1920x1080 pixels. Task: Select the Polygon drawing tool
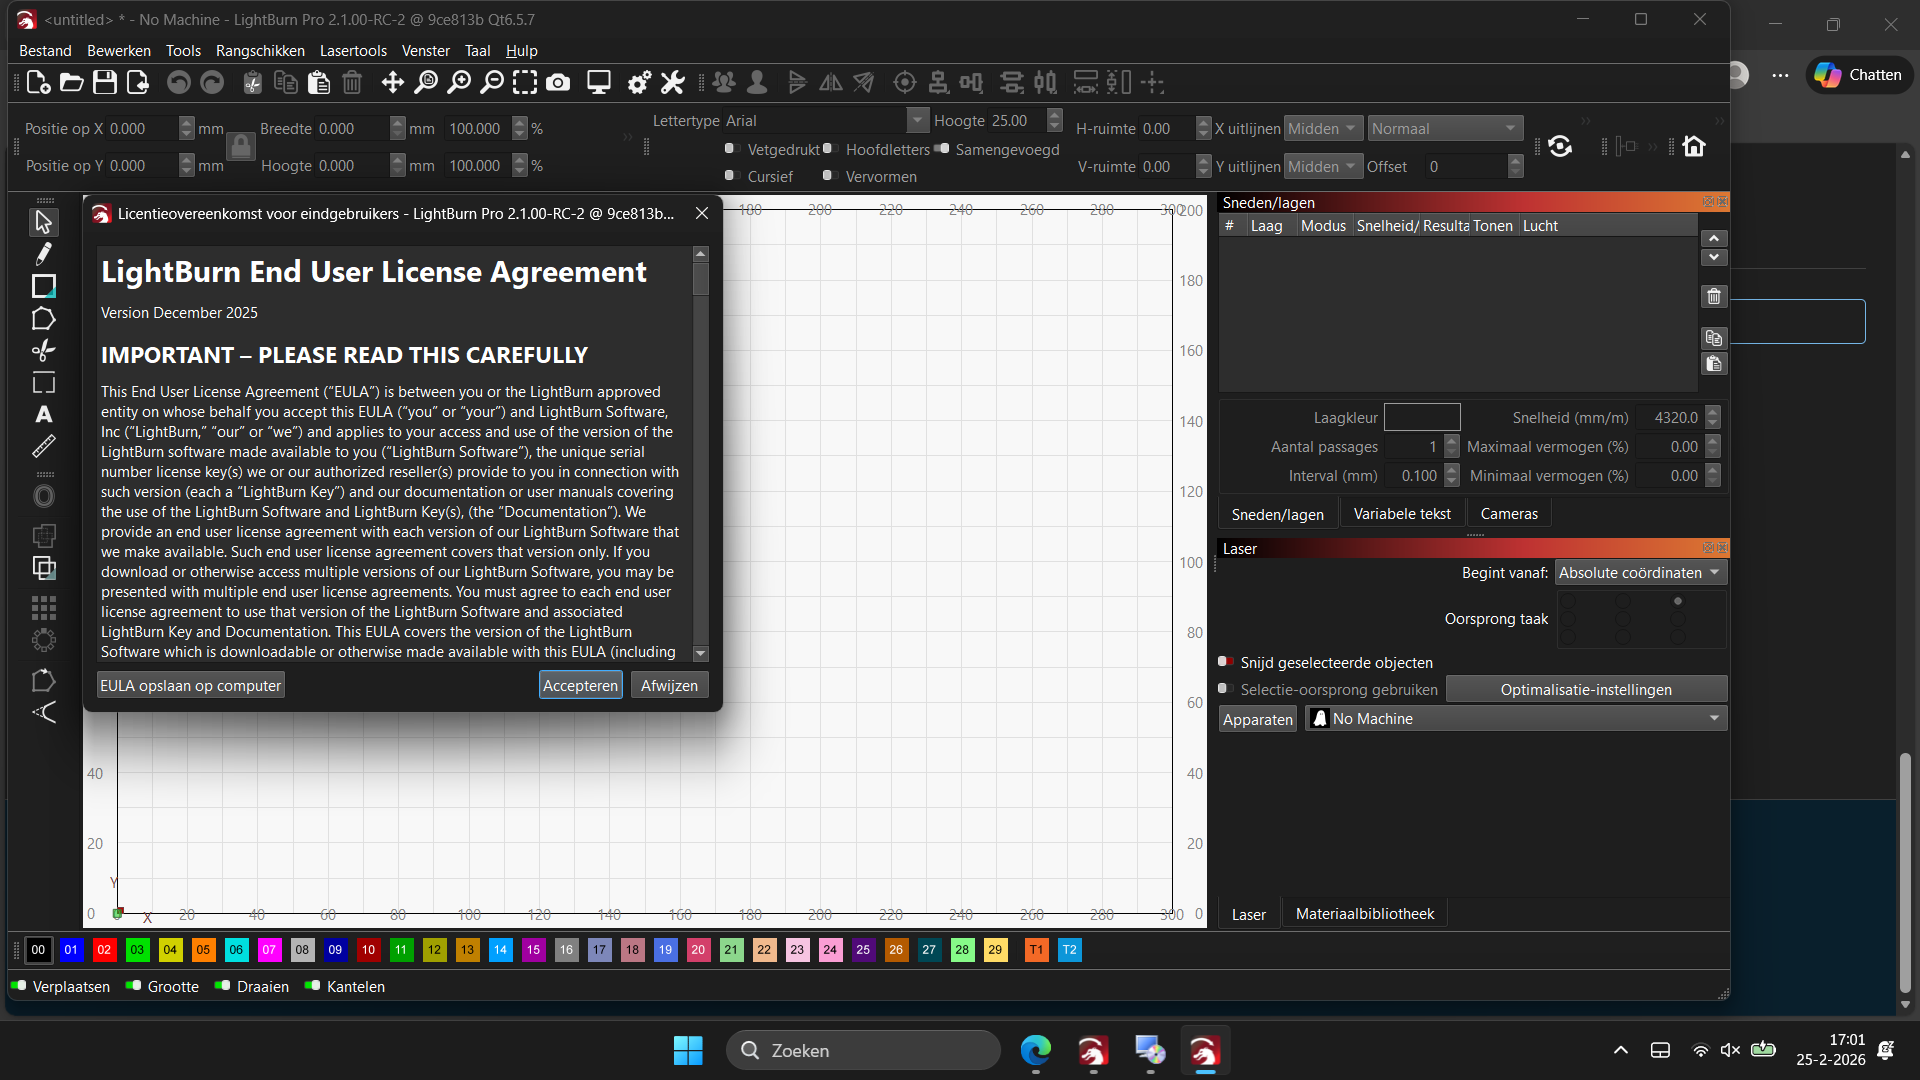[x=43, y=319]
